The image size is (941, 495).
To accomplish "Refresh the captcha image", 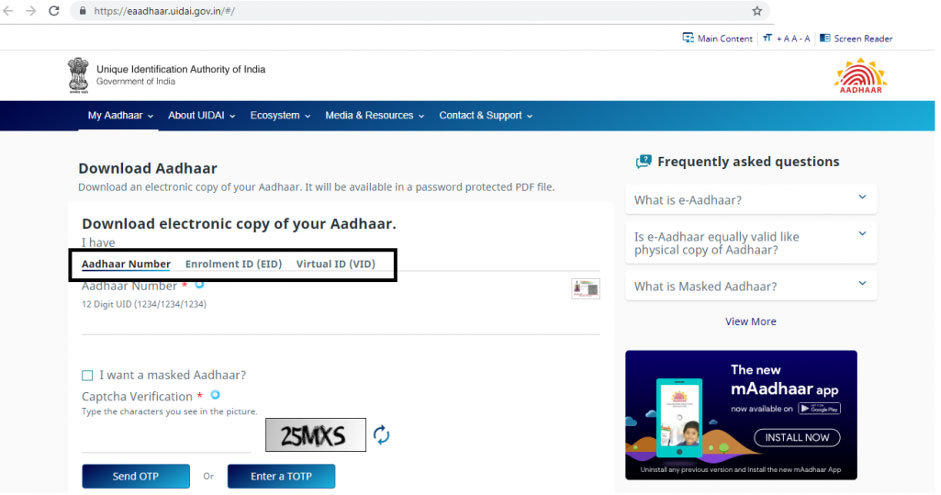I will pos(381,435).
